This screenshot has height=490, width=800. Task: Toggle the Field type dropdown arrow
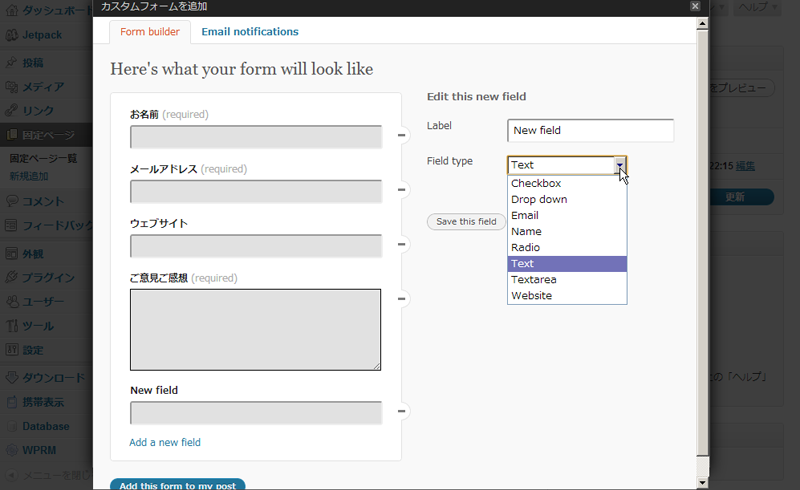pyautogui.click(x=619, y=165)
